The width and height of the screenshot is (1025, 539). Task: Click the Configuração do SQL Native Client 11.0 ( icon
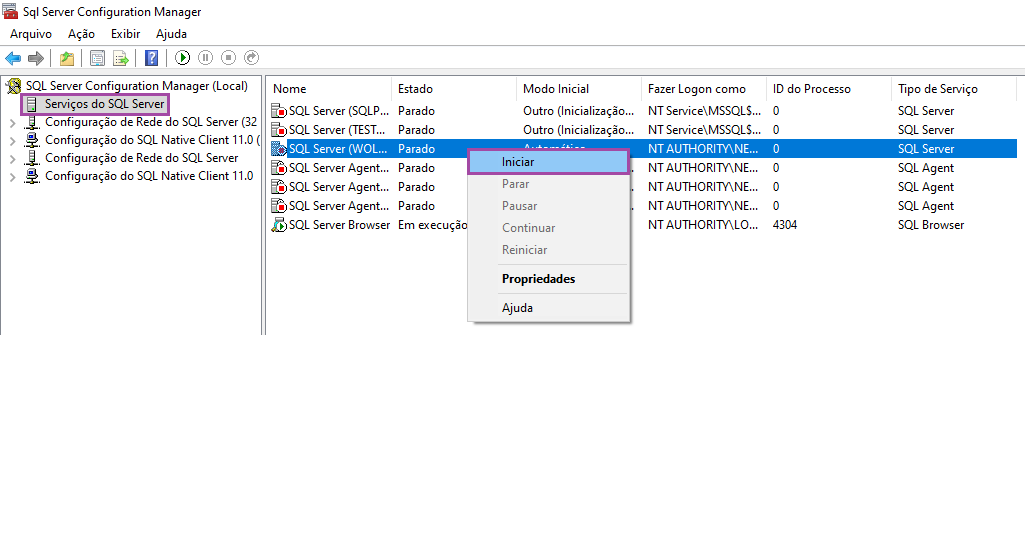(32, 140)
